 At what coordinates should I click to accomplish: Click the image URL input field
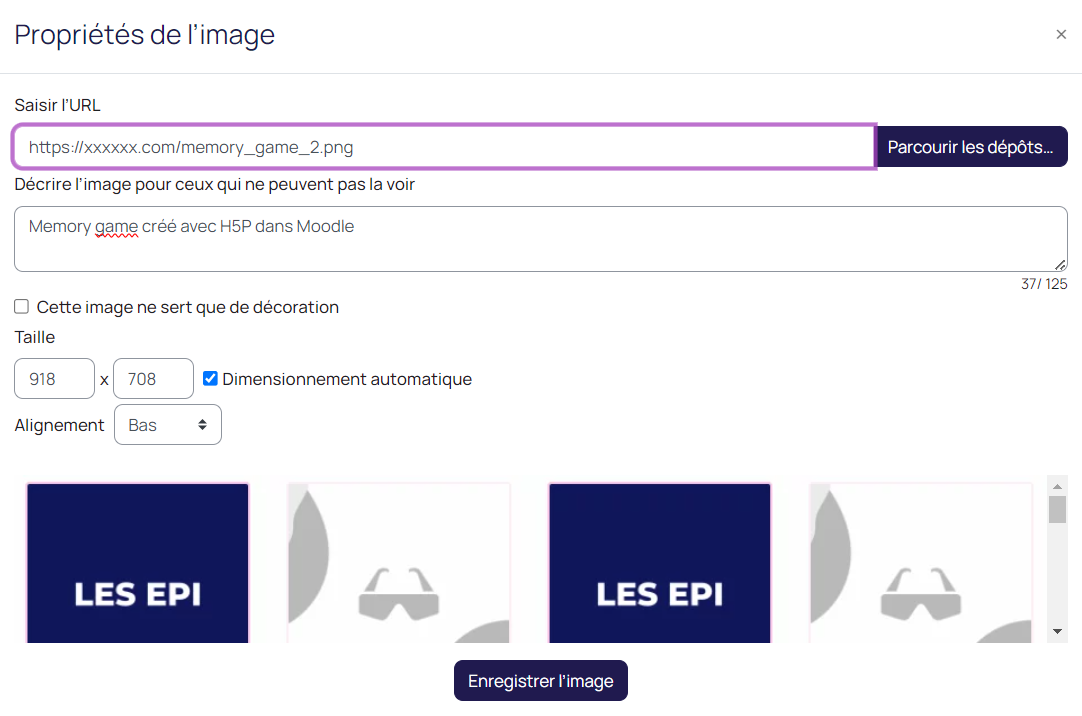point(444,147)
